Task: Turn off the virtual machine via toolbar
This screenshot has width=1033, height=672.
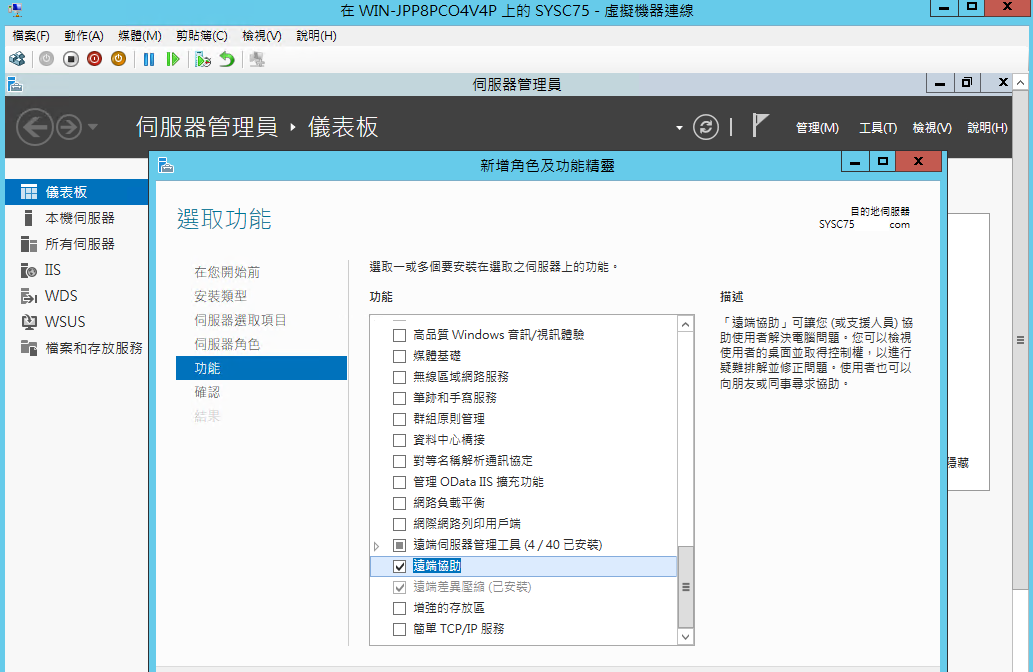Action: click(70, 59)
